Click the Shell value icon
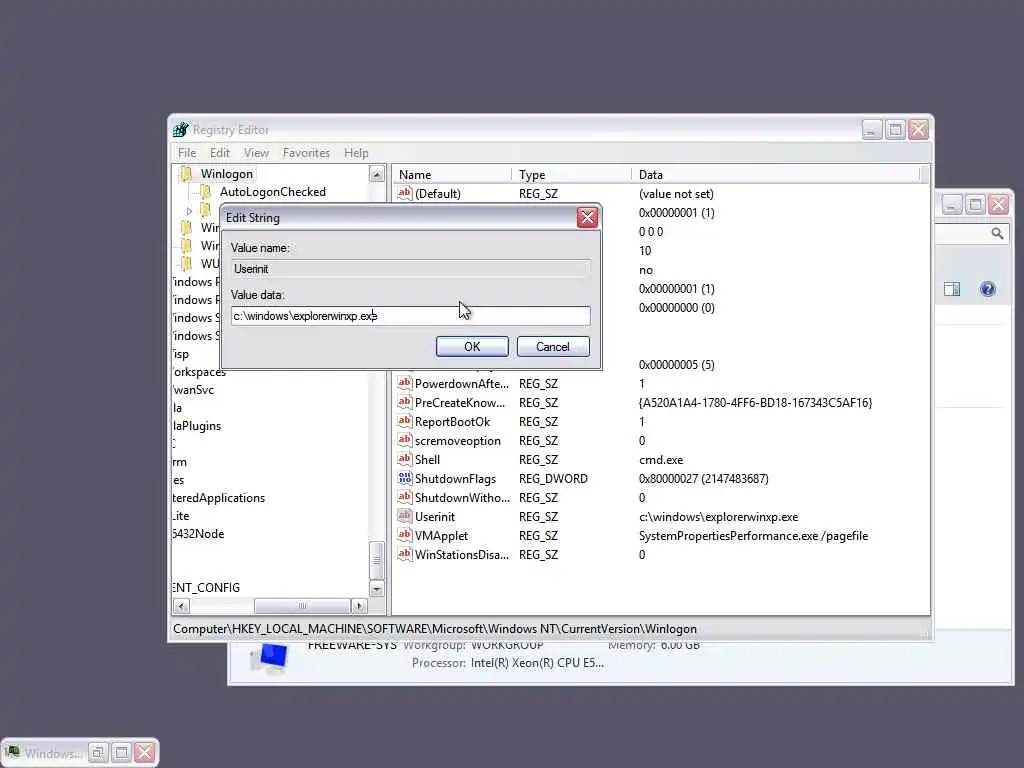Viewport: 1024px width, 768px height. point(405,459)
